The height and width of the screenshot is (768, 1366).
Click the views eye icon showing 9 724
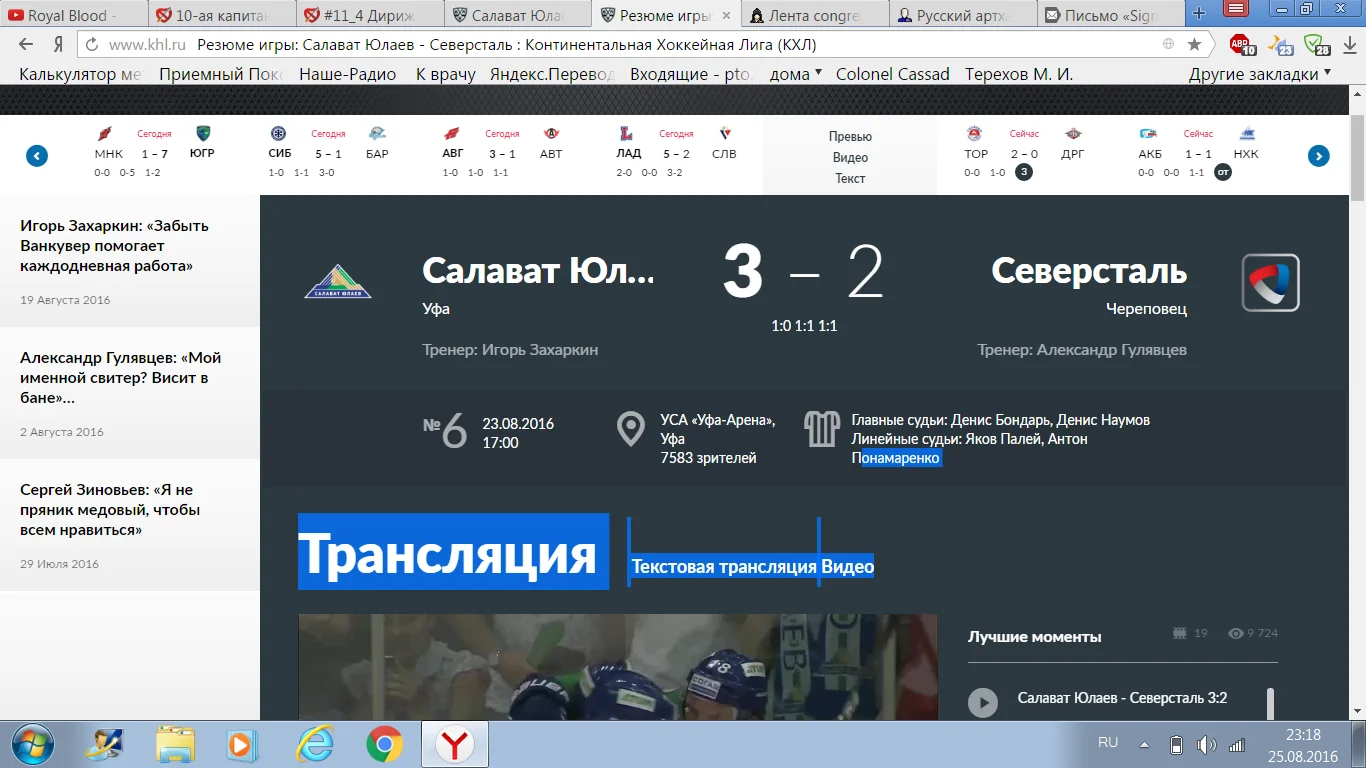[x=1236, y=633]
